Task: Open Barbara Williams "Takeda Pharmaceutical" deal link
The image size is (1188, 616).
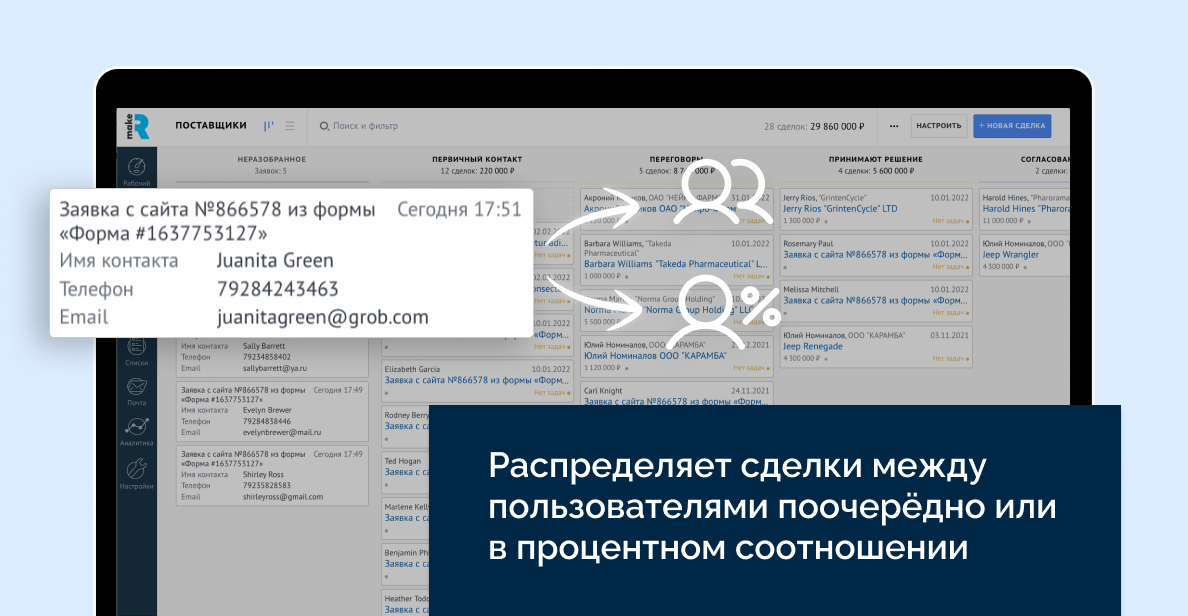Action: tap(675, 264)
